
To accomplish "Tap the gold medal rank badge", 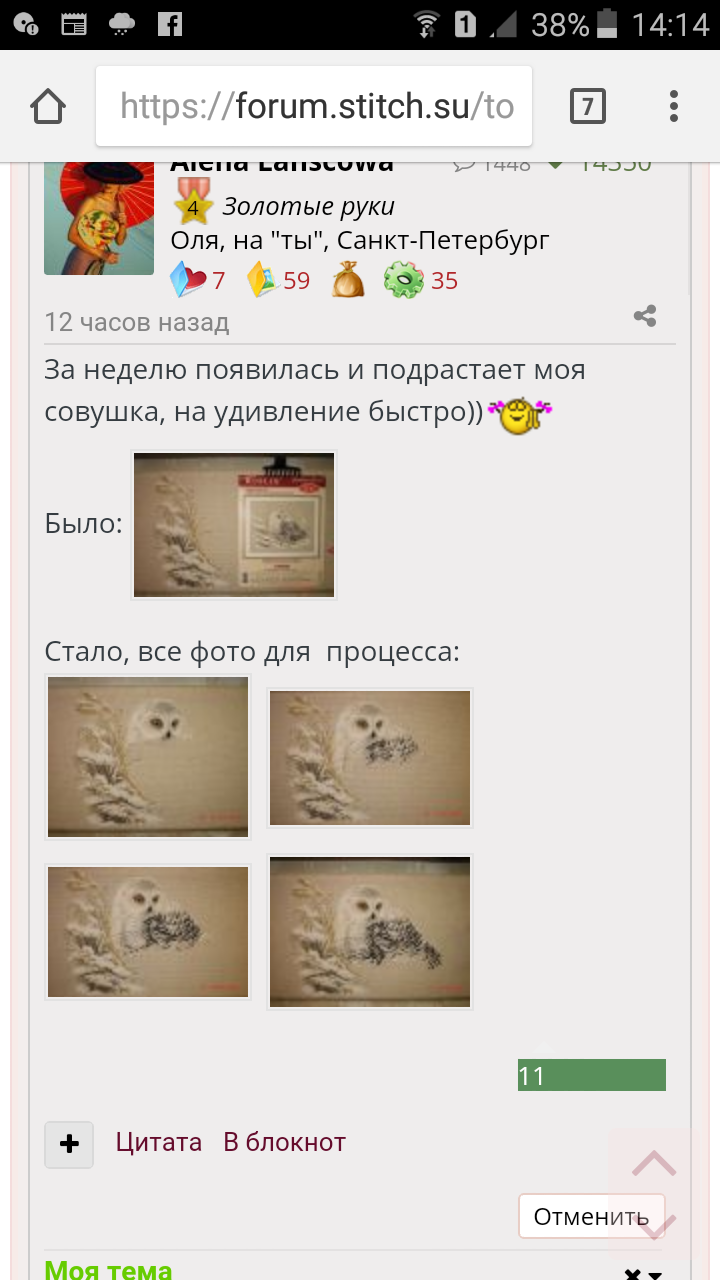I will pos(193,202).
